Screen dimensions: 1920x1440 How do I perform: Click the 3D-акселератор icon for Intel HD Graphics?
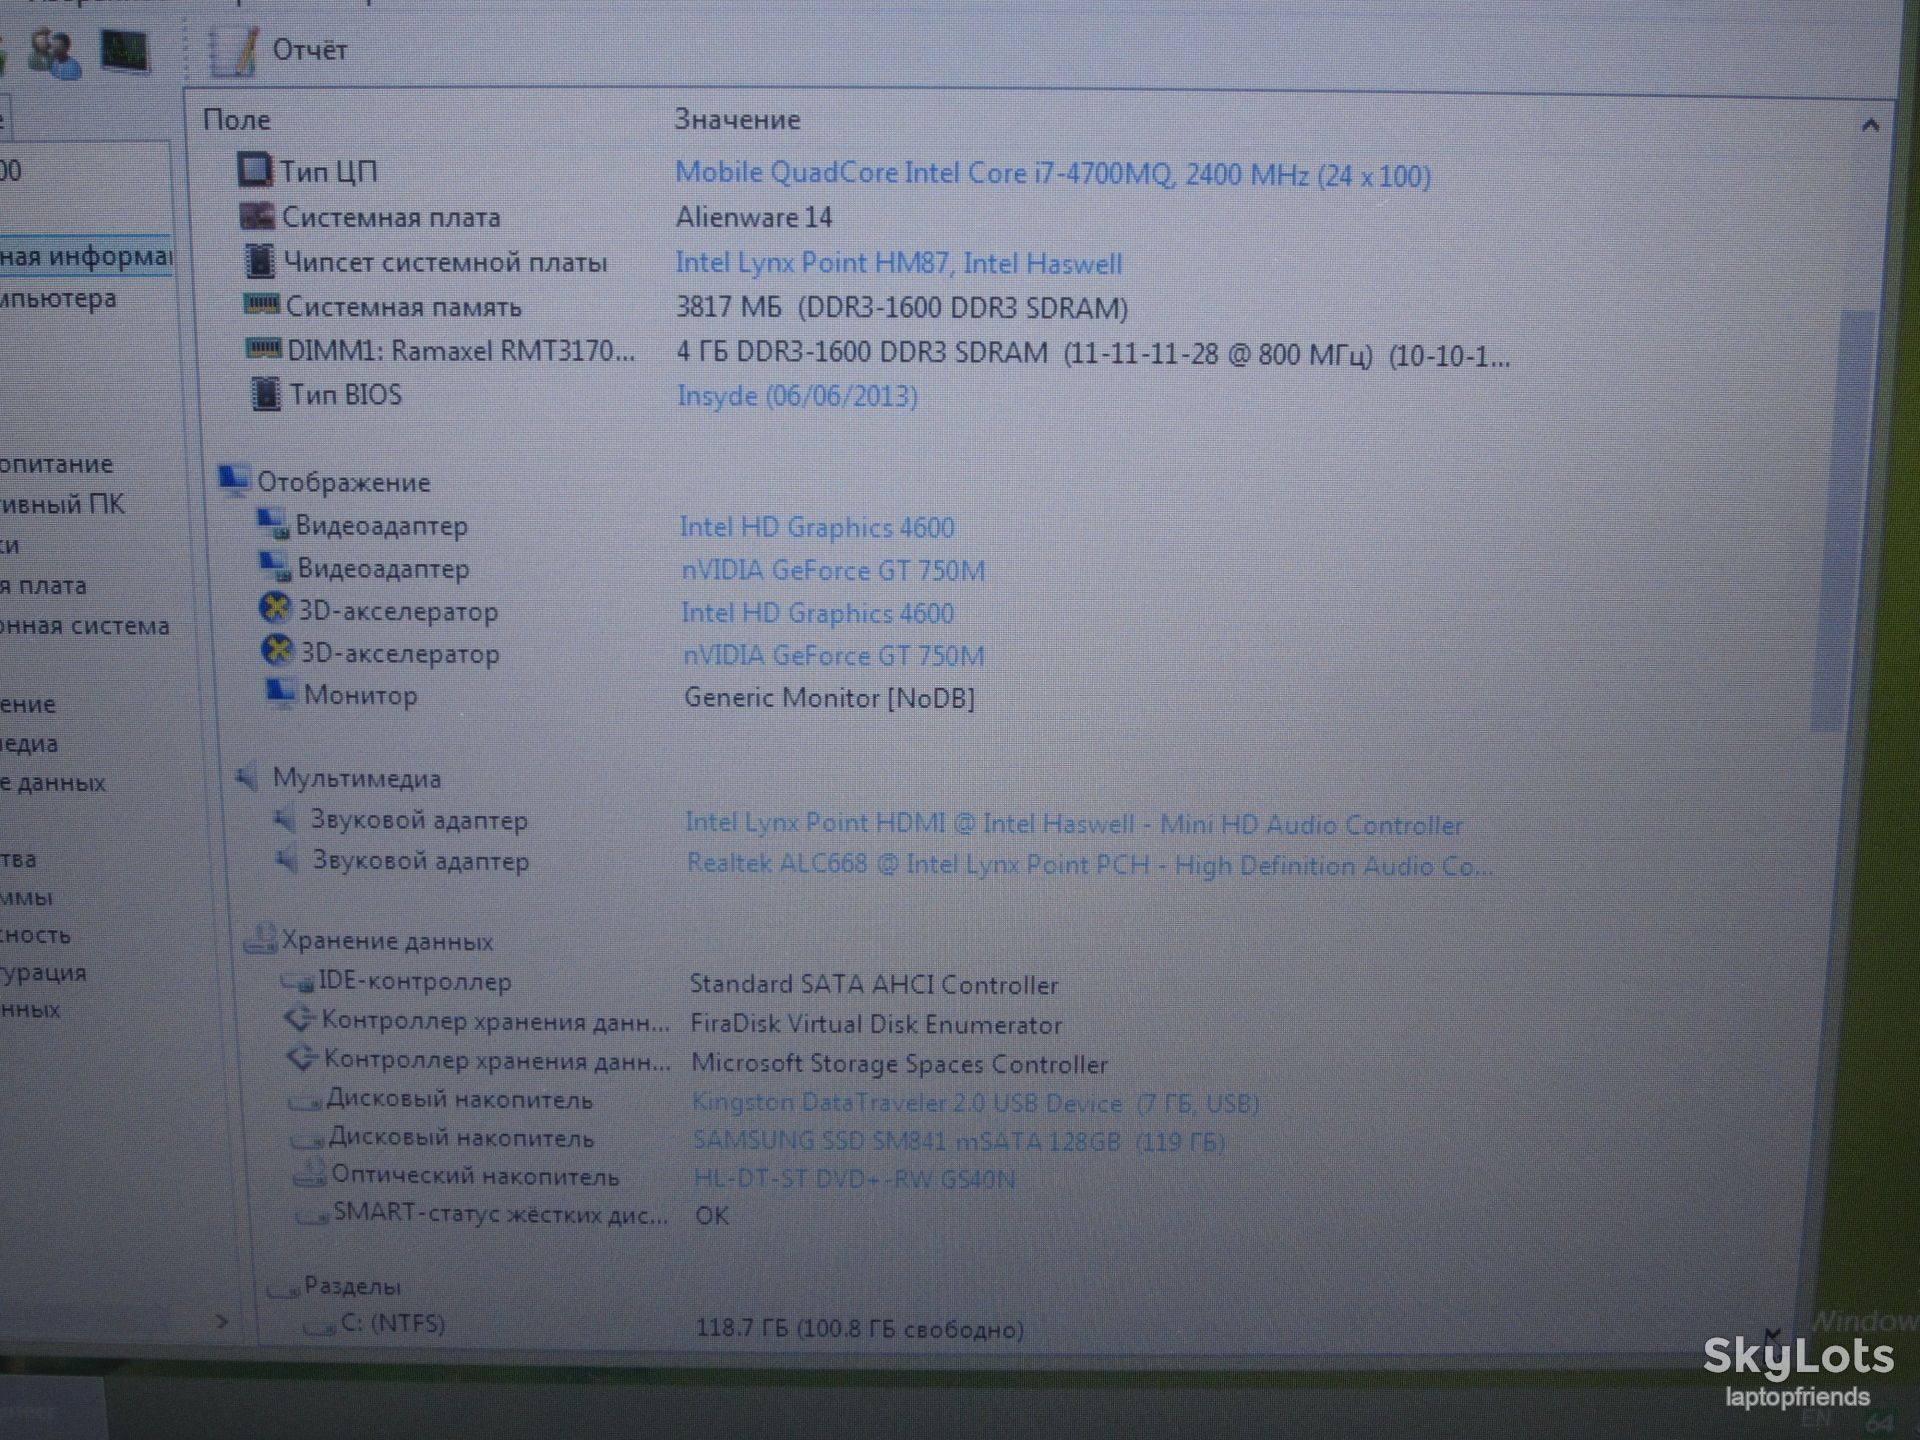(x=274, y=608)
